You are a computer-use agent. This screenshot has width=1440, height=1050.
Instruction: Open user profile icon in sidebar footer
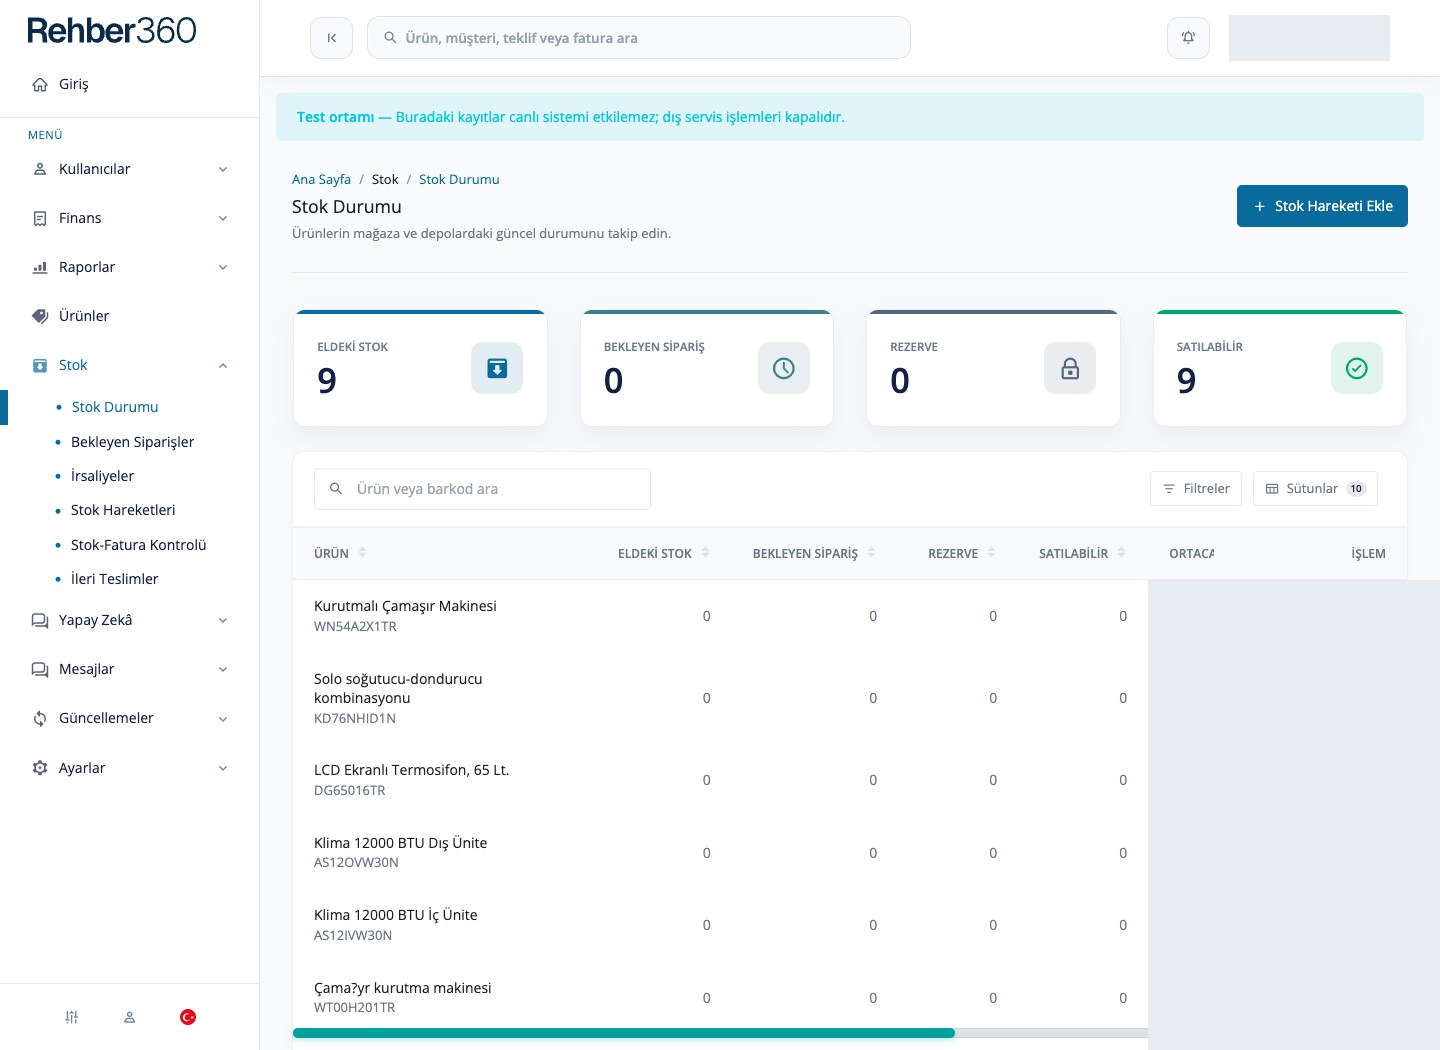(129, 1017)
